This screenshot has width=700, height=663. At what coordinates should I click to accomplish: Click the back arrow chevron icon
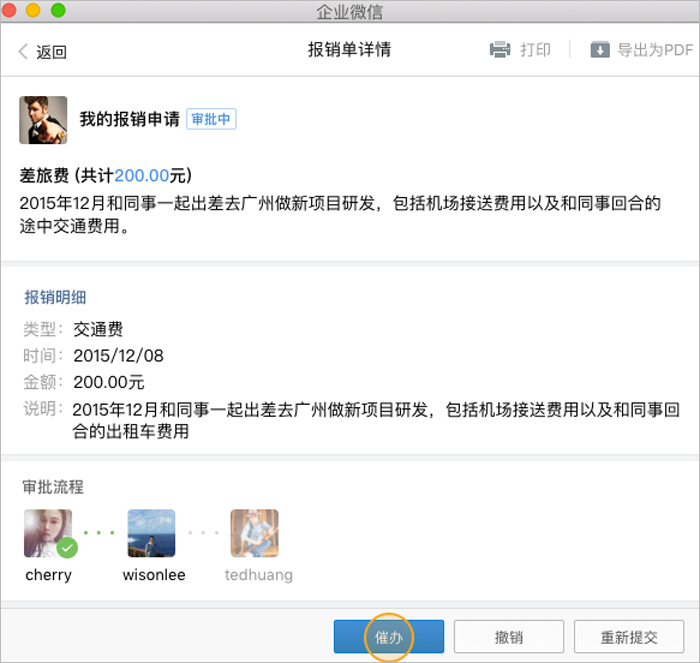click(x=23, y=52)
